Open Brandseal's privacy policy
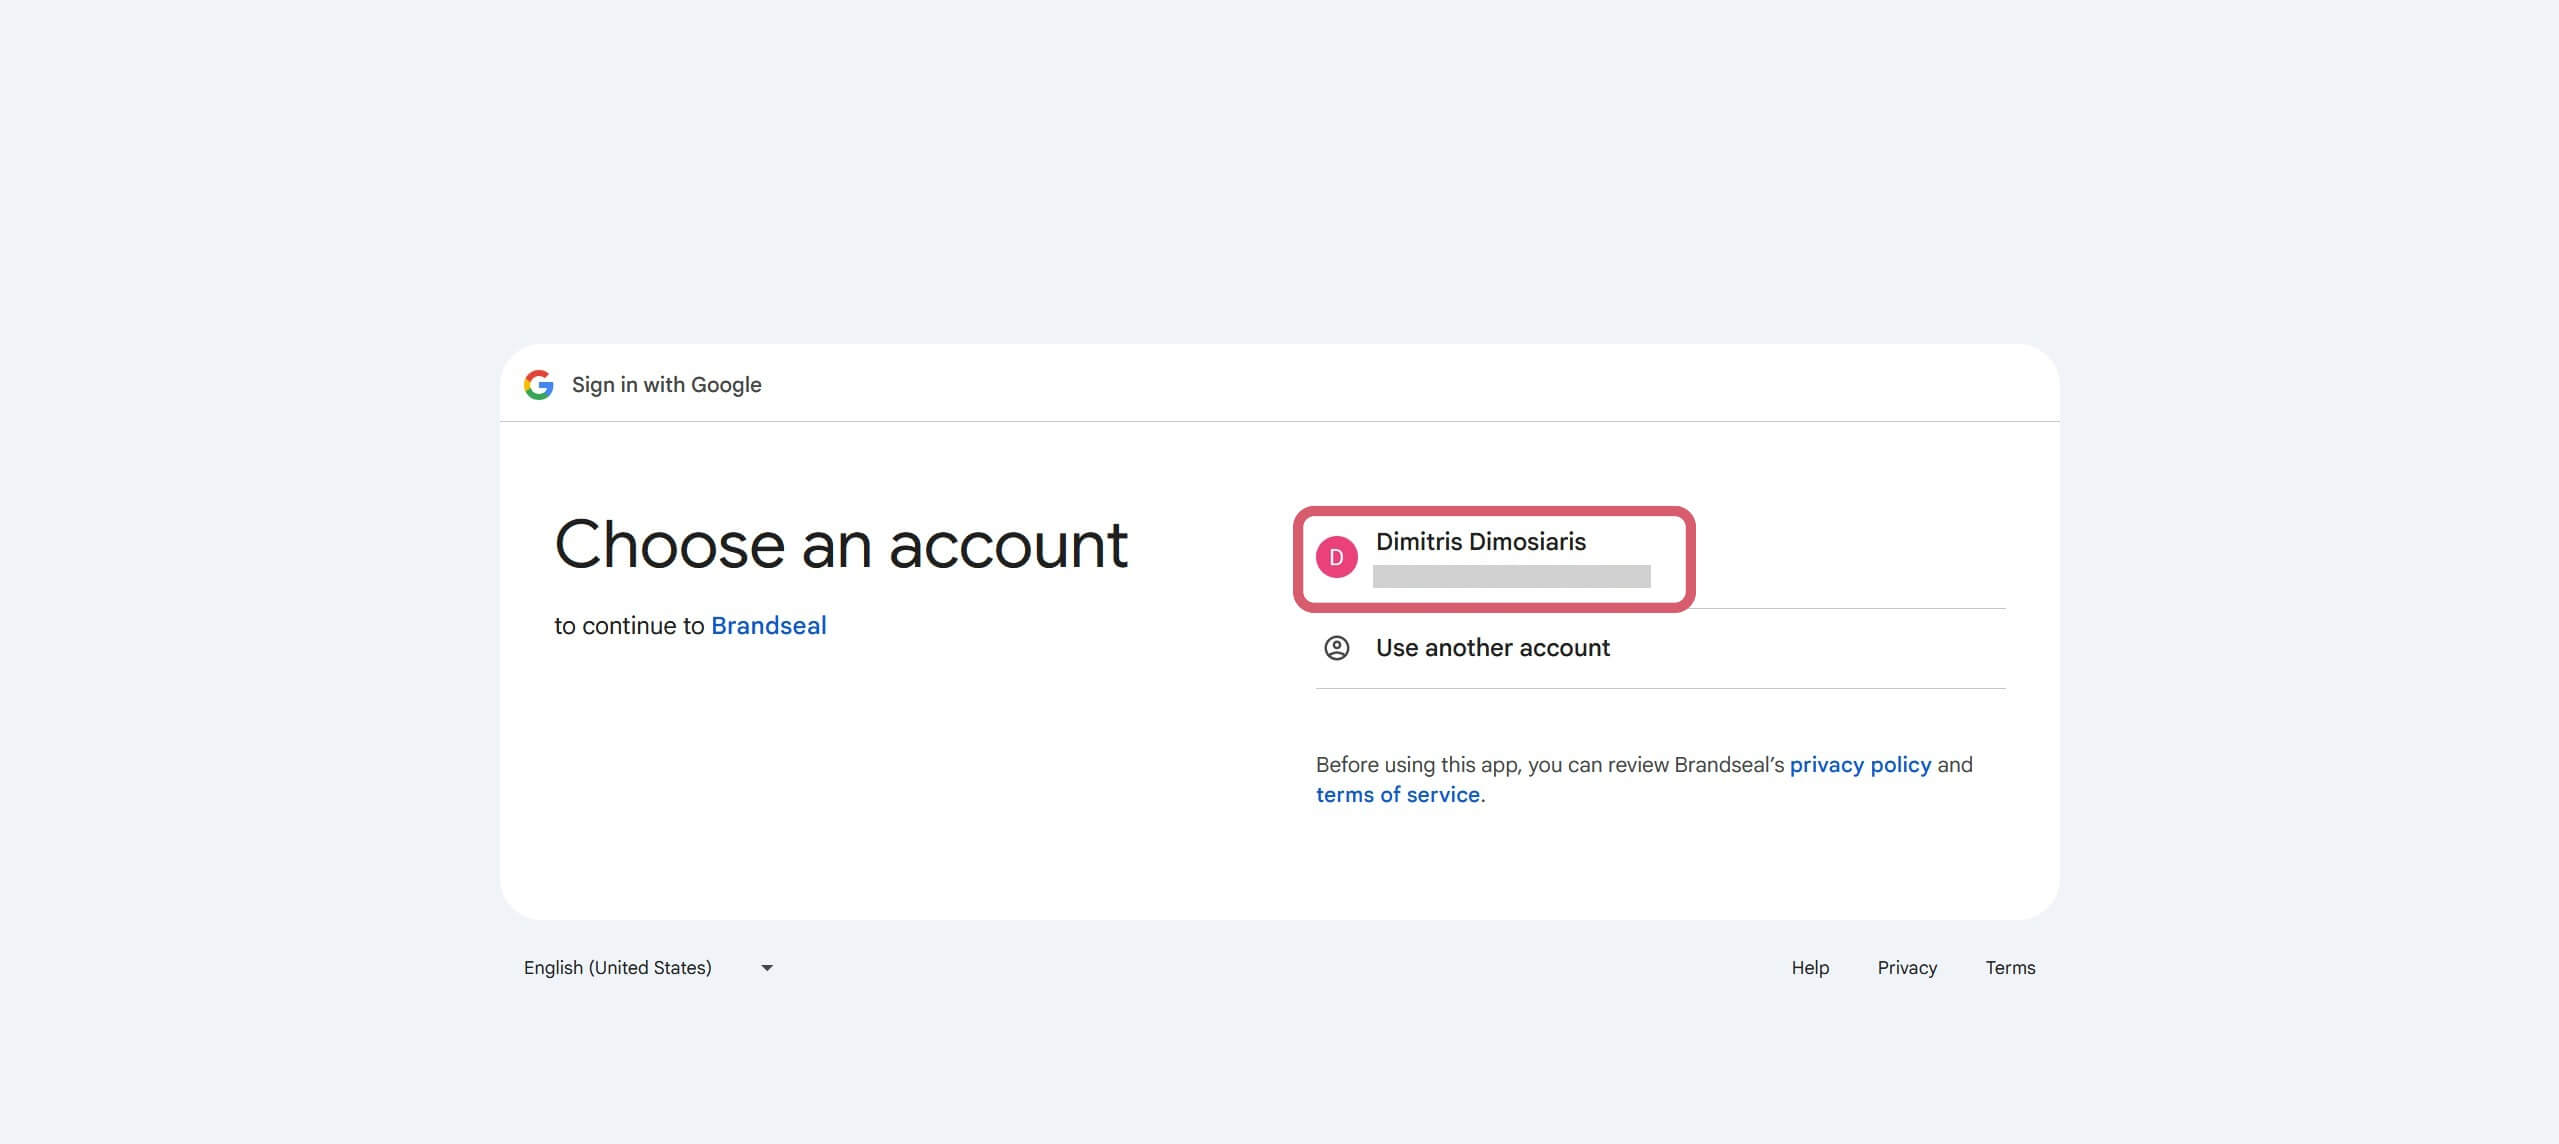This screenshot has width=2559, height=1144. point(1861,764)
